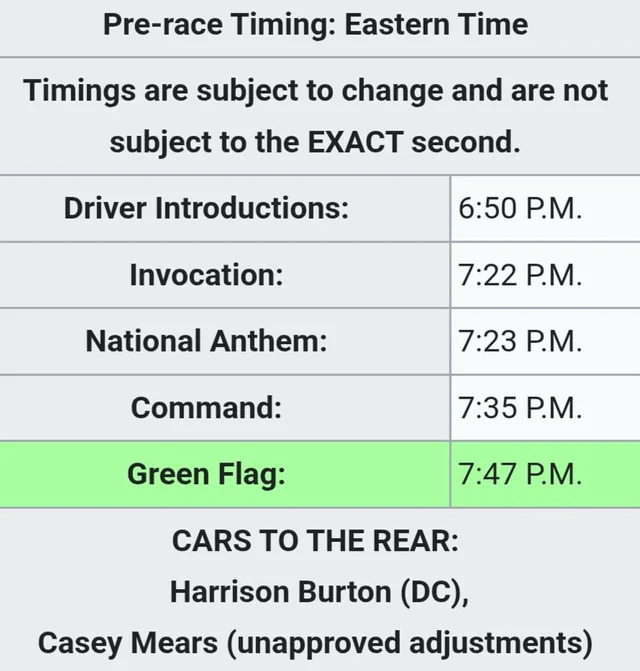
Task: Click the CARS TO THE REAR heading
Action: pyautogui.click(x=315, y=540)
